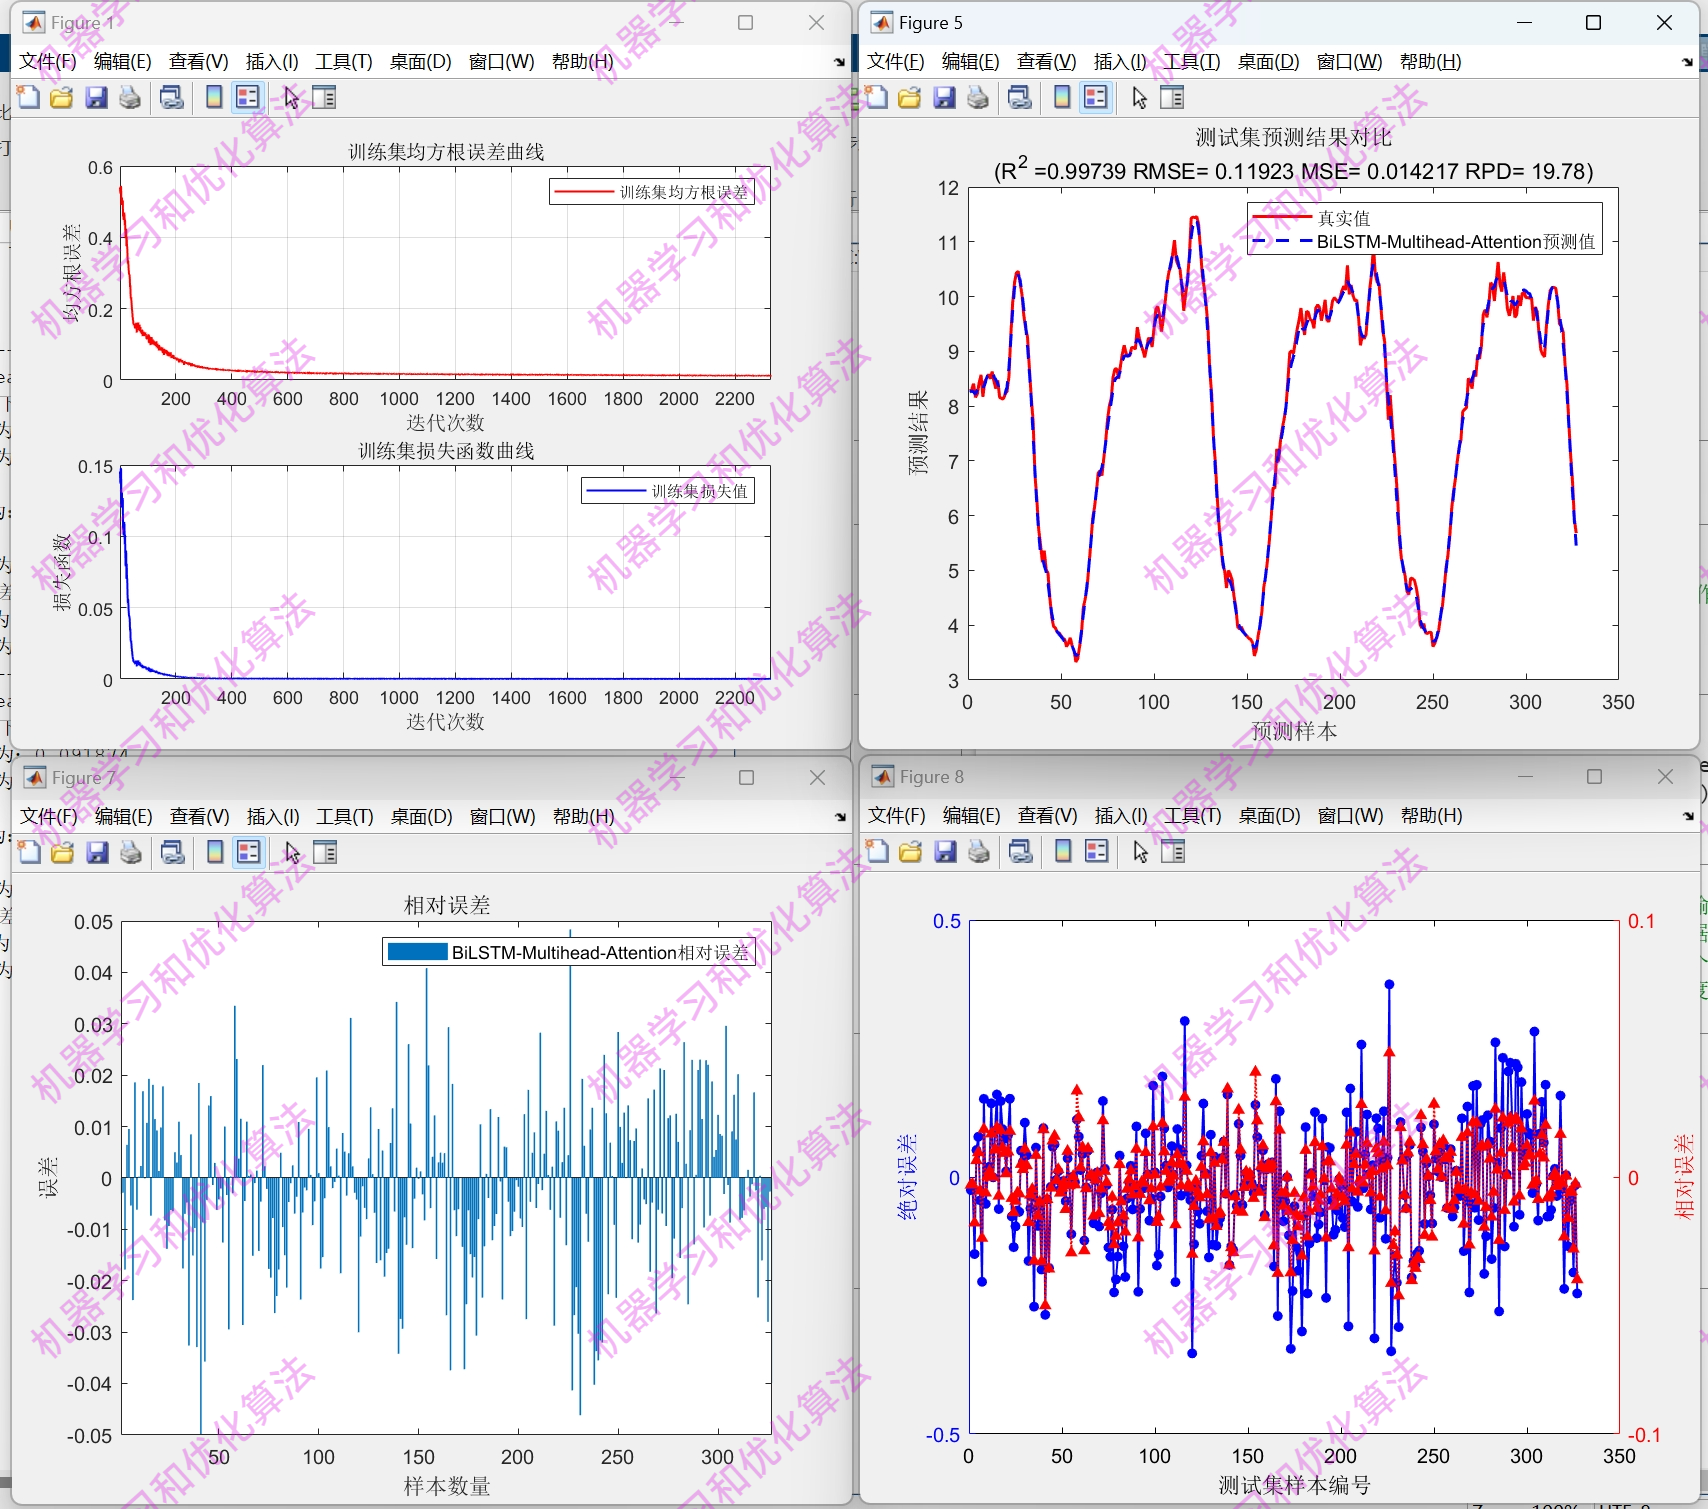Open 帮助(H) menu in Figure 8

click(x=1432, y=816)
